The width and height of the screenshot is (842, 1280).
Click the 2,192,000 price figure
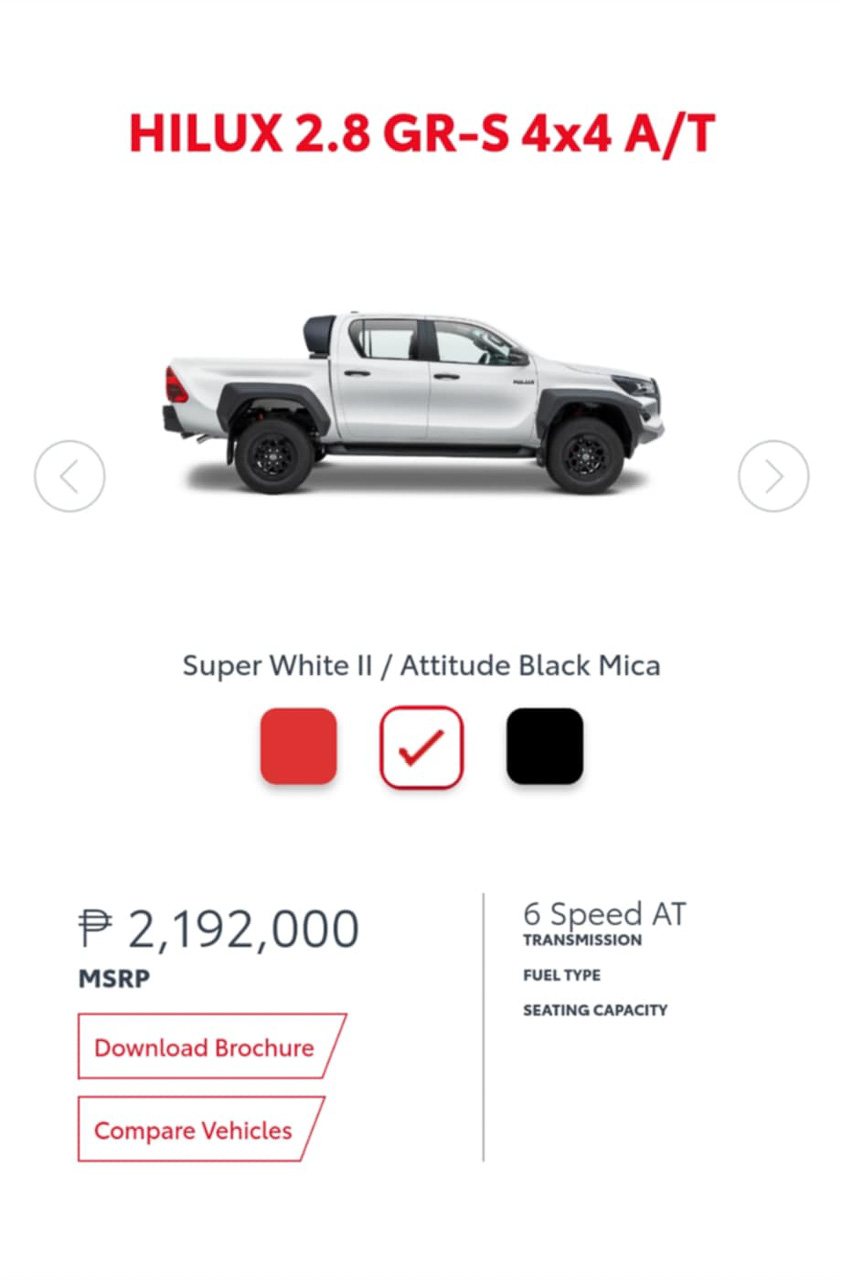tap(243, 929)
